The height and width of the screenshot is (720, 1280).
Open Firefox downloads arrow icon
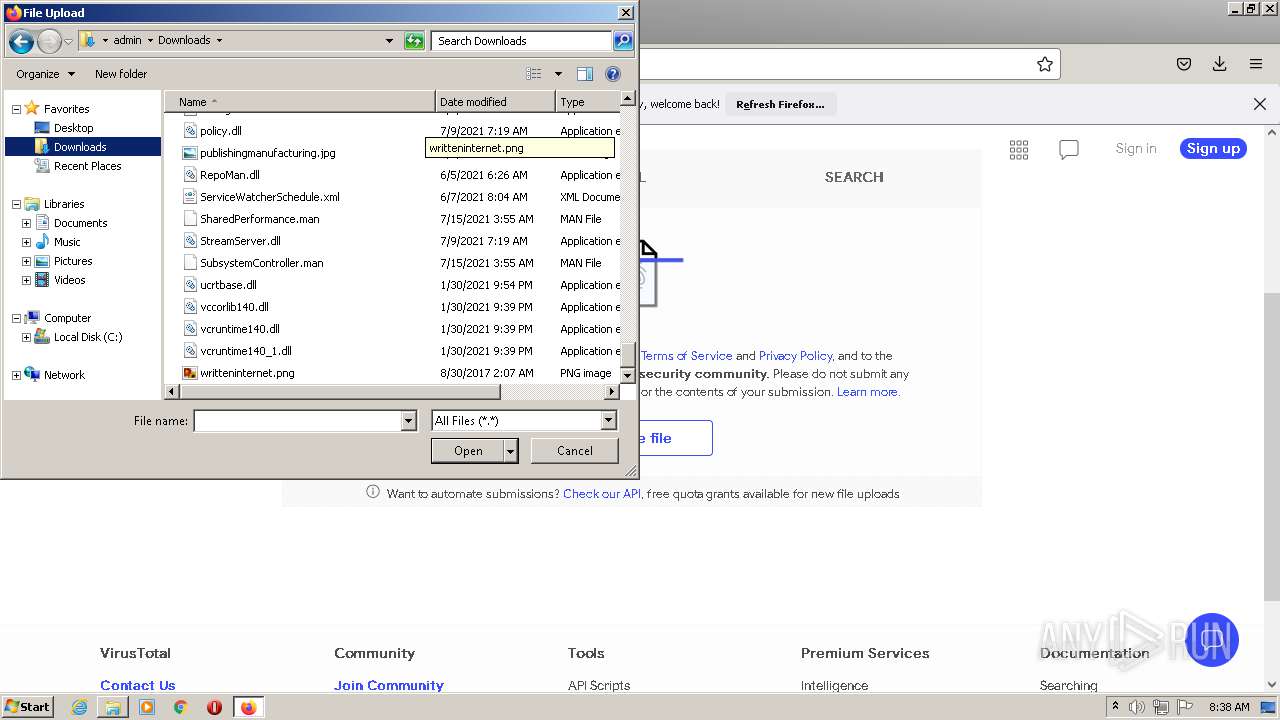(x=1219, y=64)
